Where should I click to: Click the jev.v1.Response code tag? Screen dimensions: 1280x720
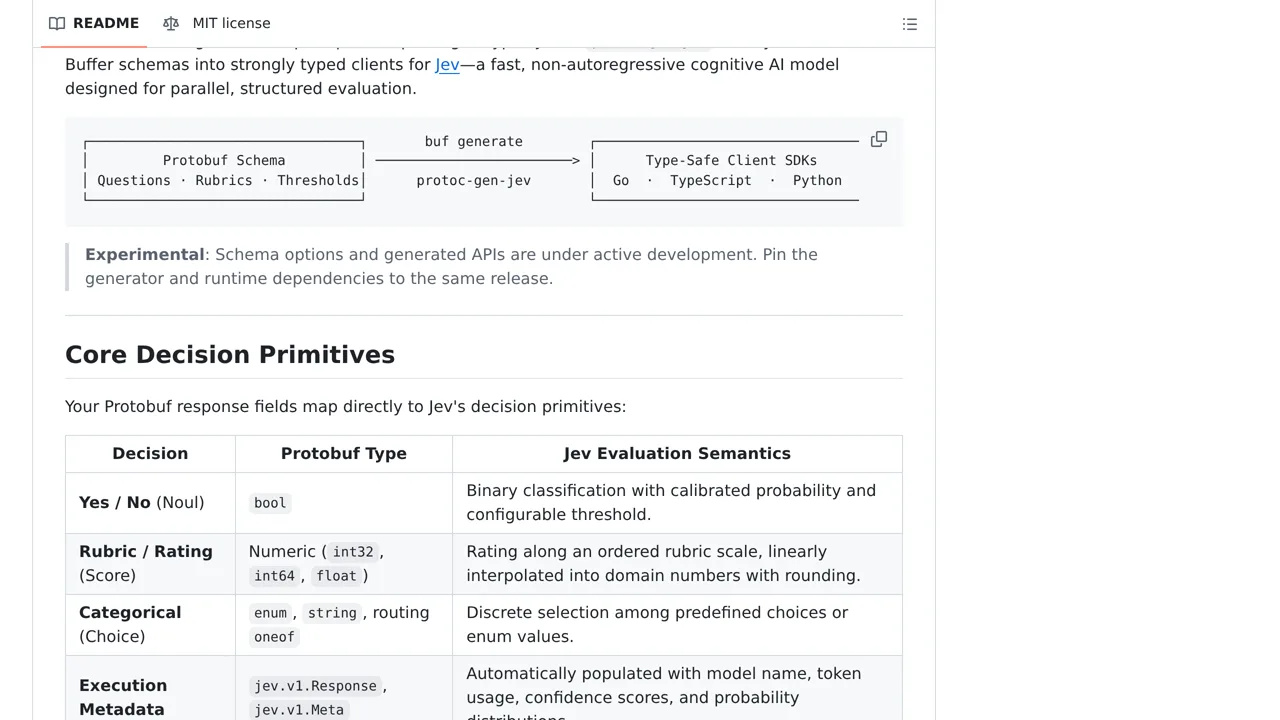pyautogui.click(x=315, y=686)
